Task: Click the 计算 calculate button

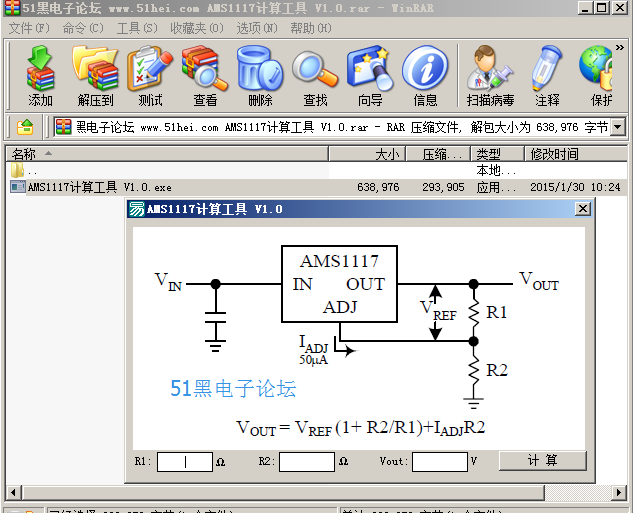Action: pyautogui.click(x=543, y=461)
